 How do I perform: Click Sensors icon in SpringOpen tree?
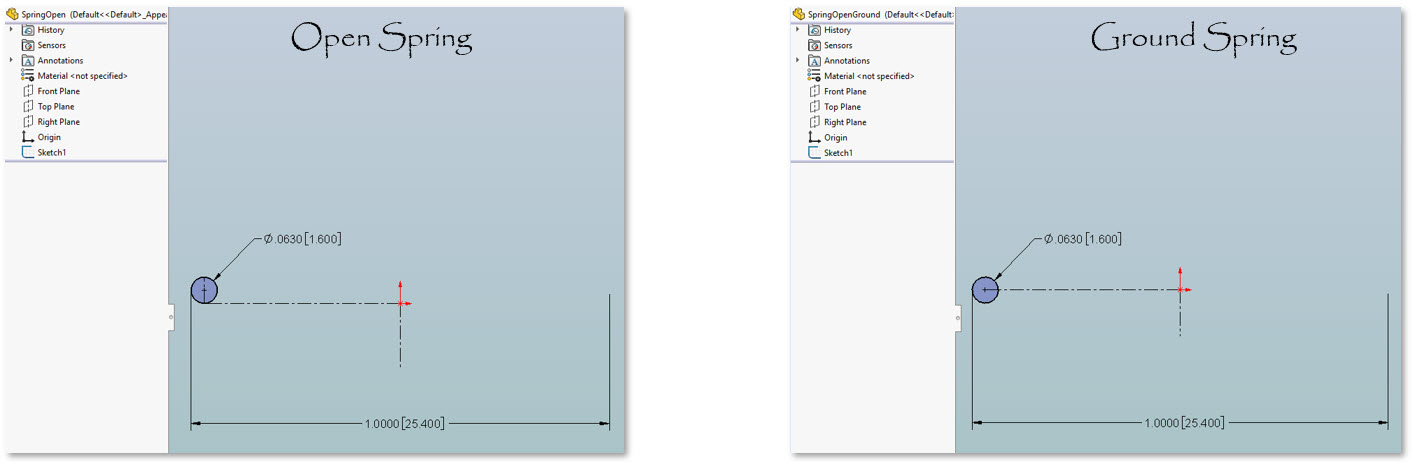(x=28, y=45)
